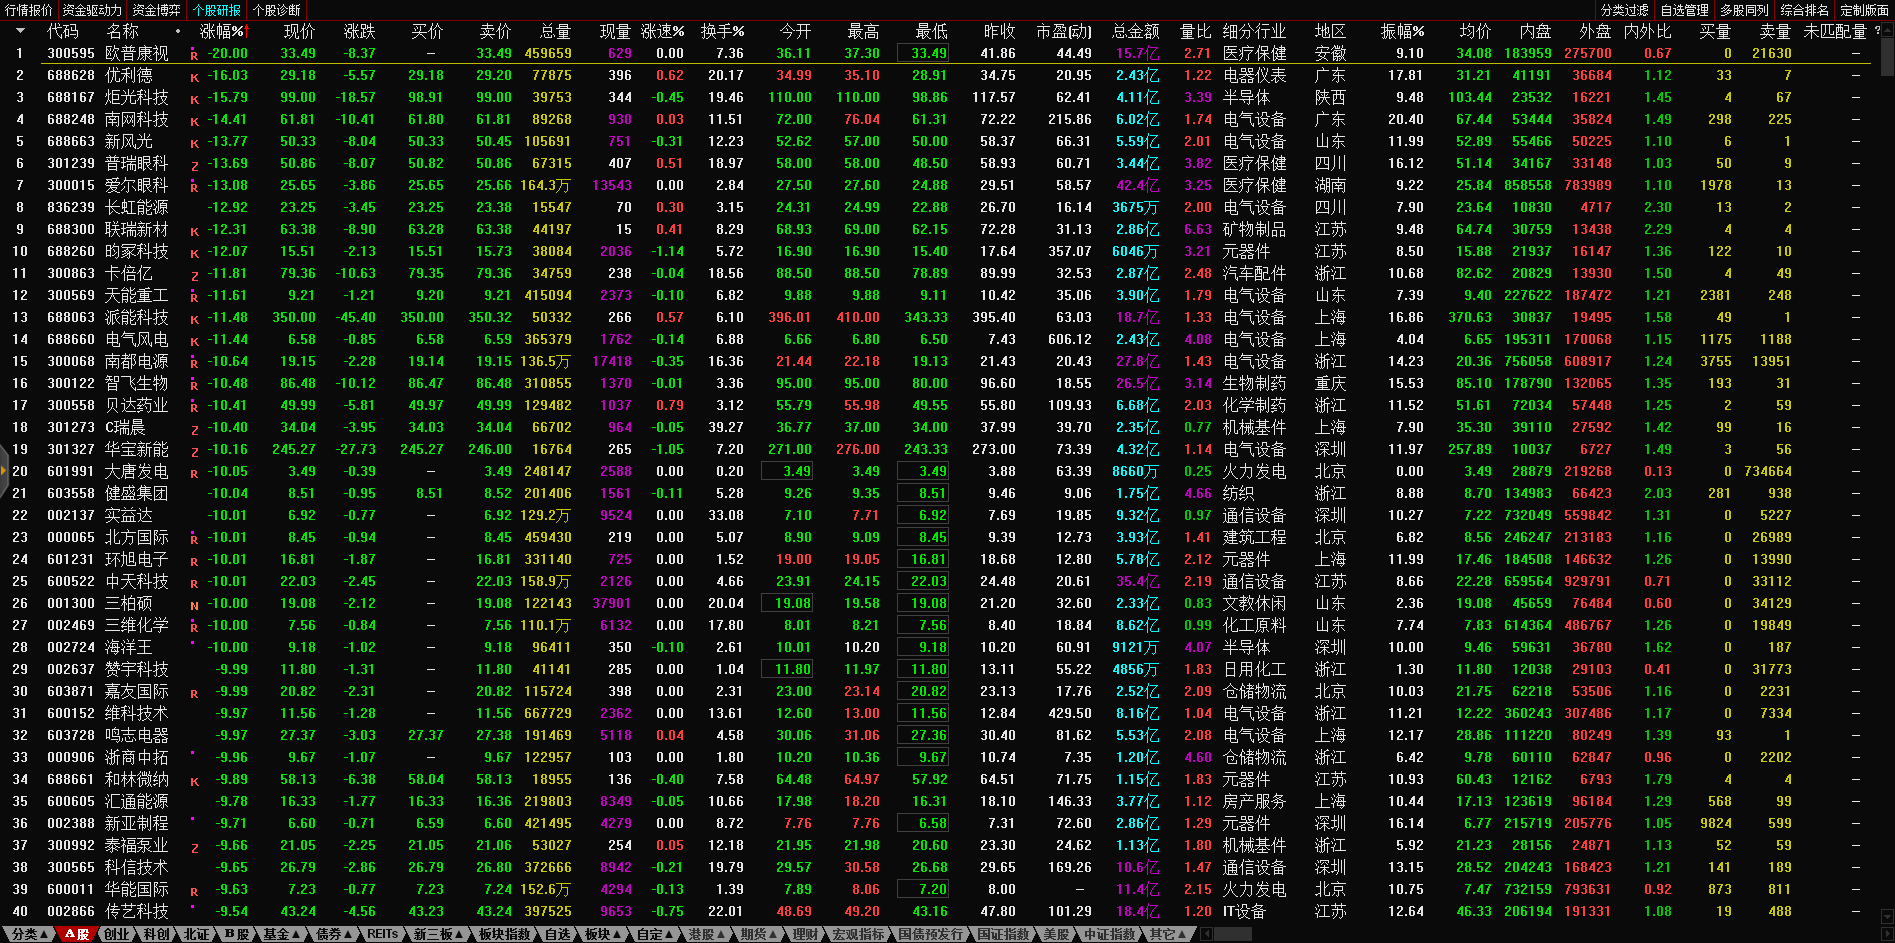
Task: Click the scrollbar down arrow at bottom right
Action: tap(1887, 916)
